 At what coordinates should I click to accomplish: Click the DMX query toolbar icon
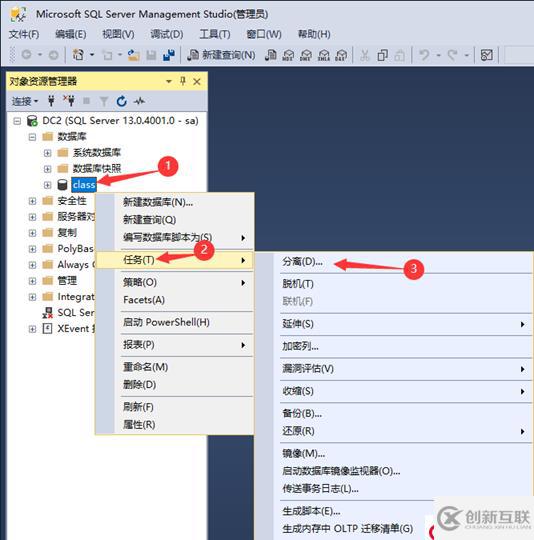[306, 55]
